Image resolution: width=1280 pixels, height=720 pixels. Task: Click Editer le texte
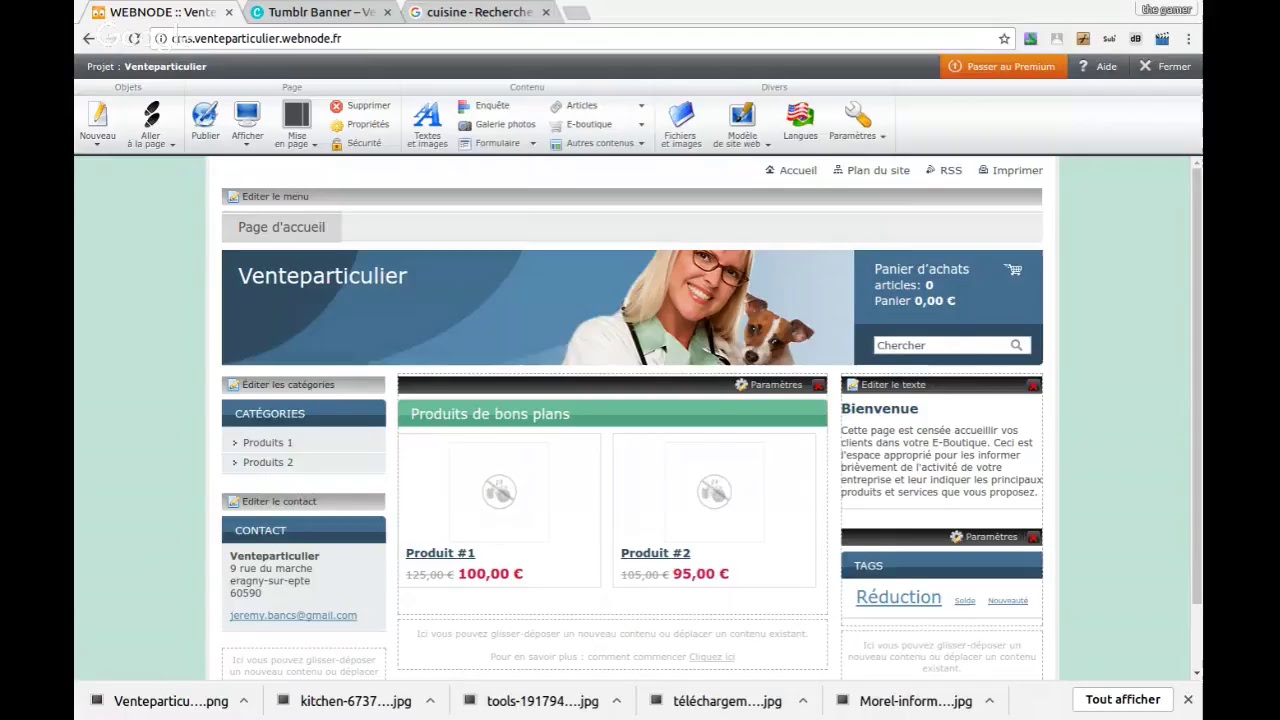pyautogui.click(x=886, y=384)
